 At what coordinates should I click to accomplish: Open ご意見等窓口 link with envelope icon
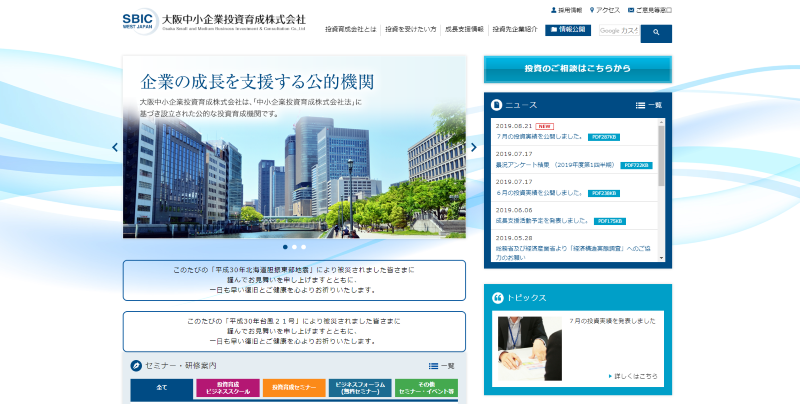[x=650, y=10]
